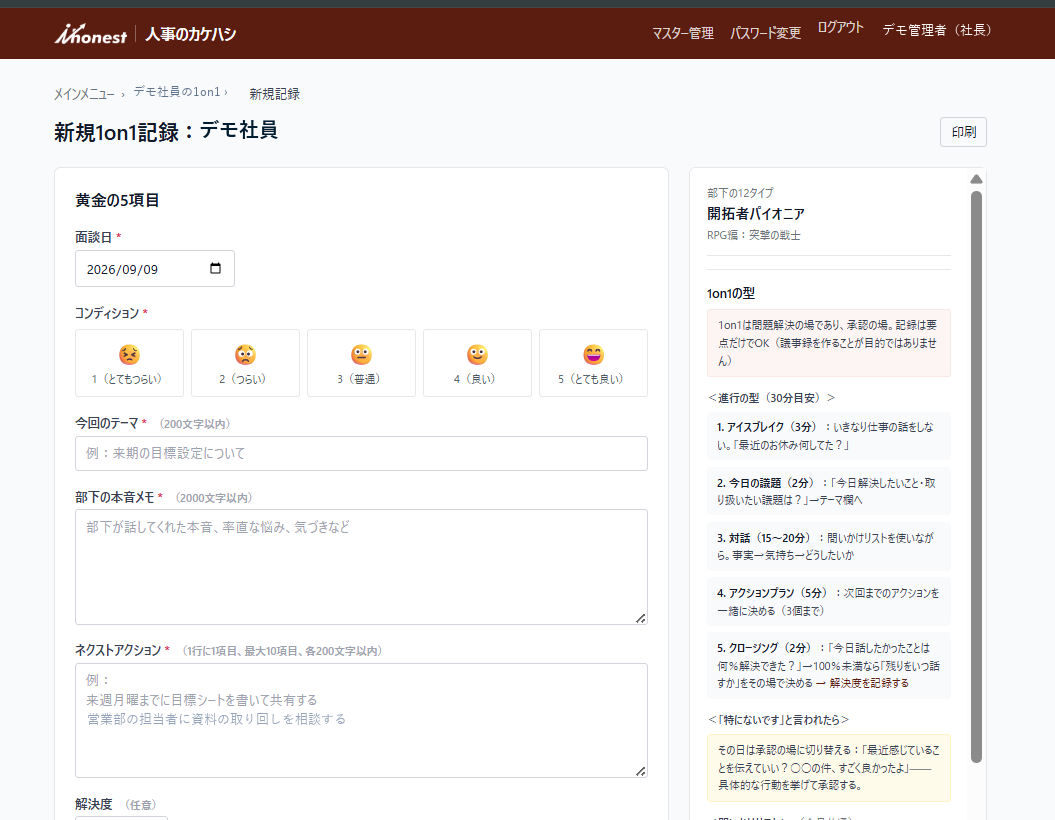The height and width of the screenshot is (820, 1055).
Task: Open the calendar picker icon in the date field
Action: [x=215, y=268]
